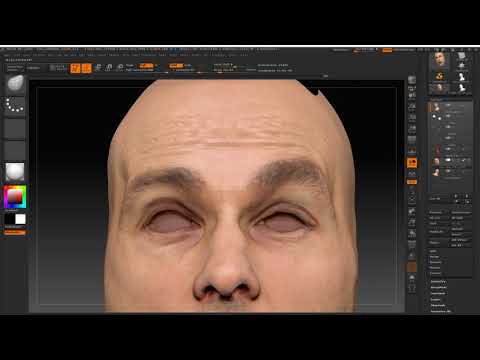Activate the Rotate transform icon in top shelf
Screen dimensions: 480x360
click(x=120, y=68)
